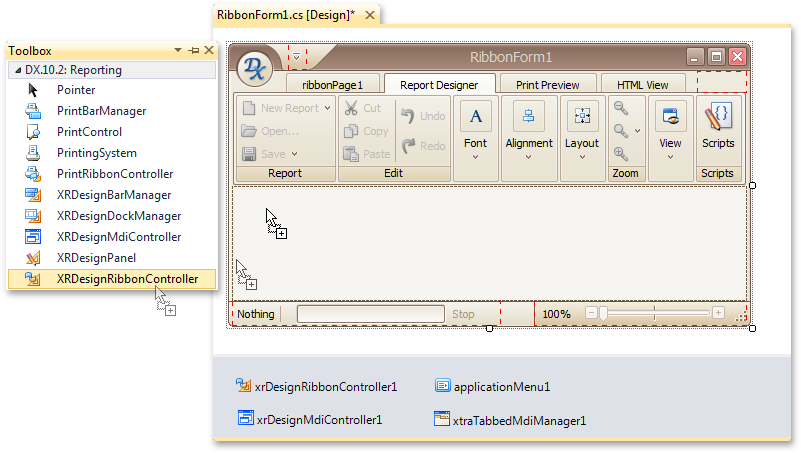This screenshot has height=453, width=801.
Task: Click the 100% zoom label
Action: click(x=556, y=314)
